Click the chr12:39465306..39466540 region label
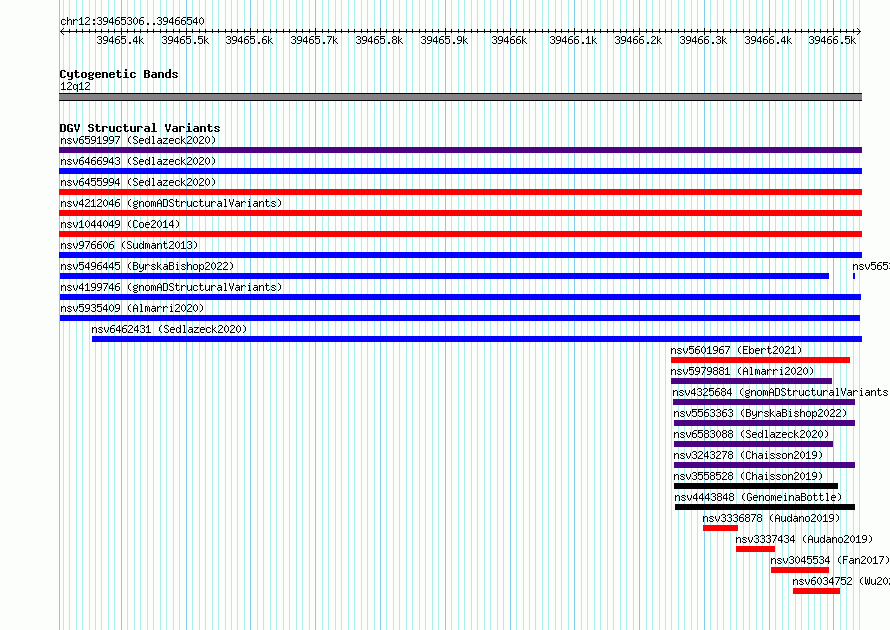 coord(132,21)
